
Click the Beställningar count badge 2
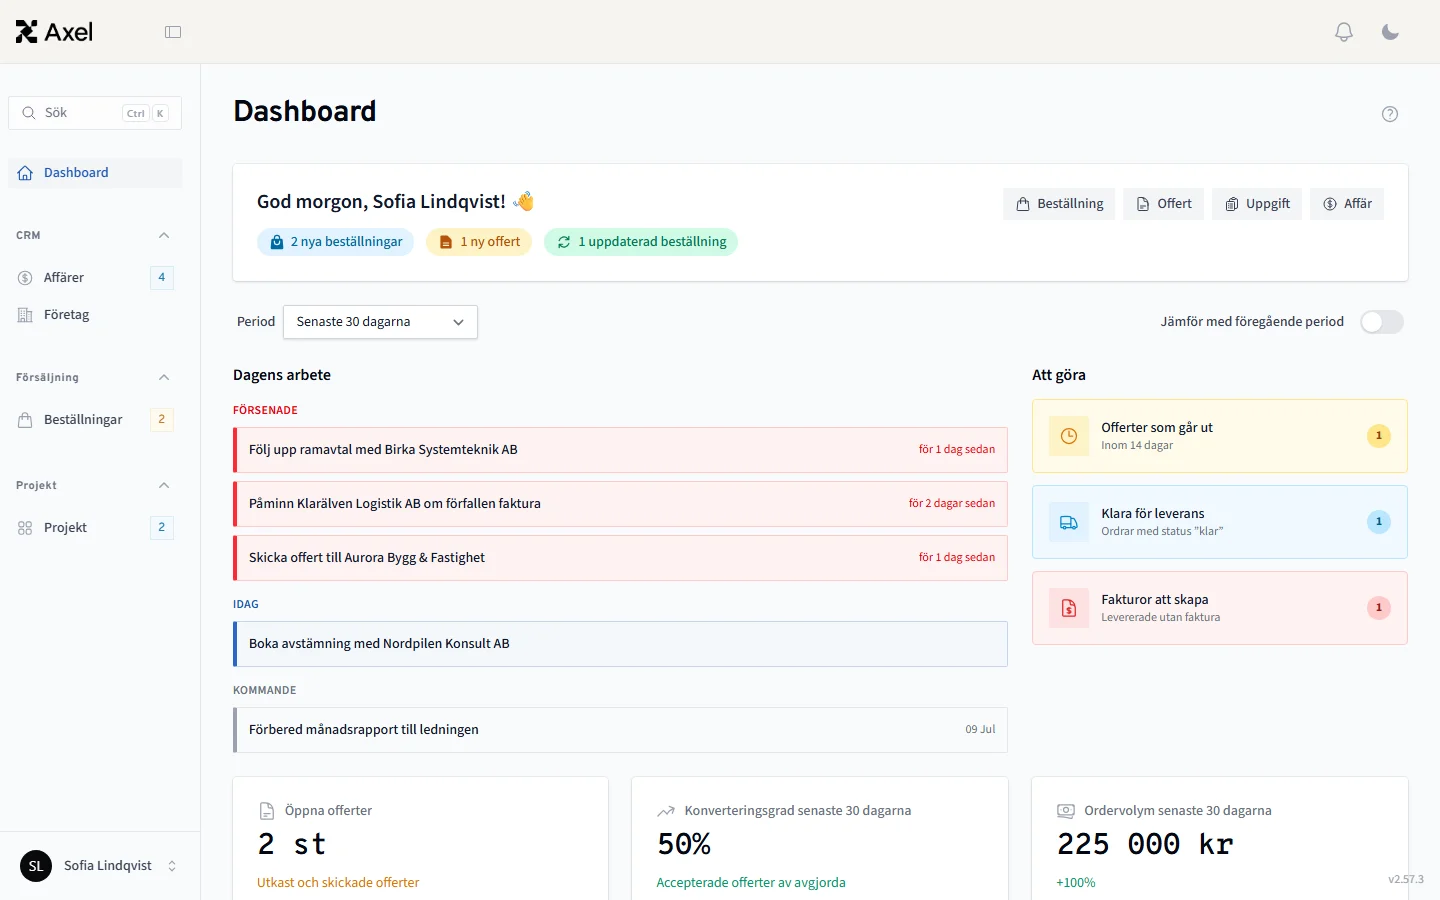point(162,420)
